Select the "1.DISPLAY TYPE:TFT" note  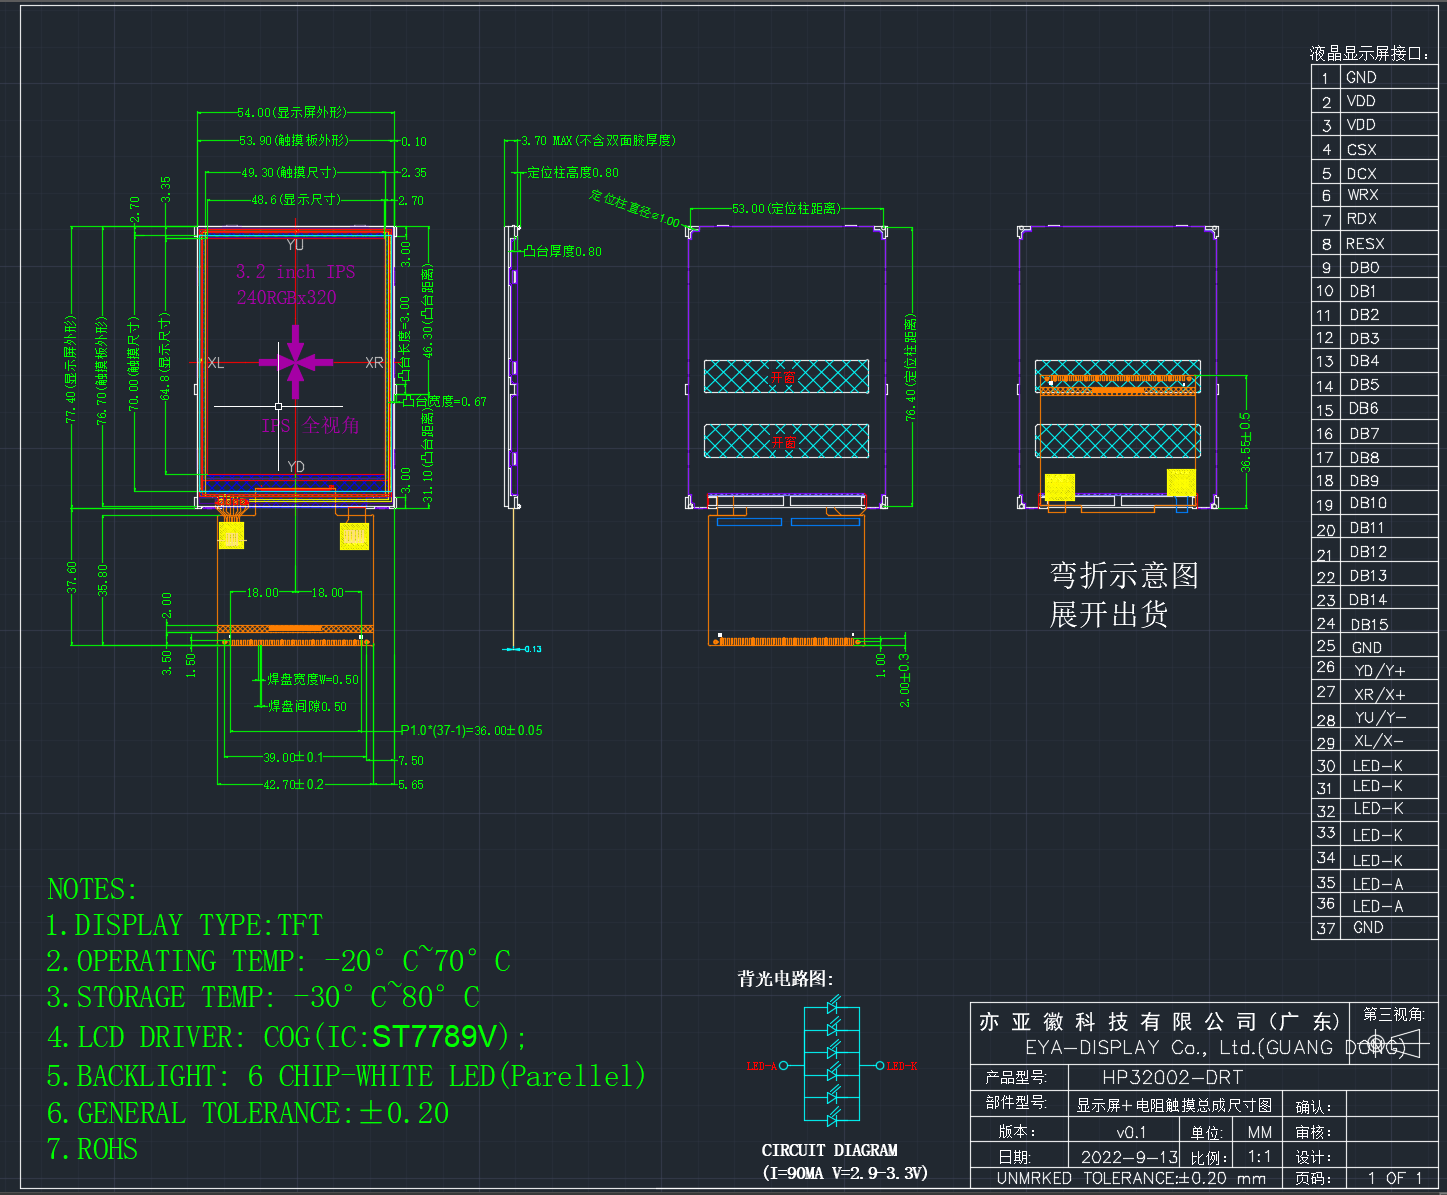point(184,925)
